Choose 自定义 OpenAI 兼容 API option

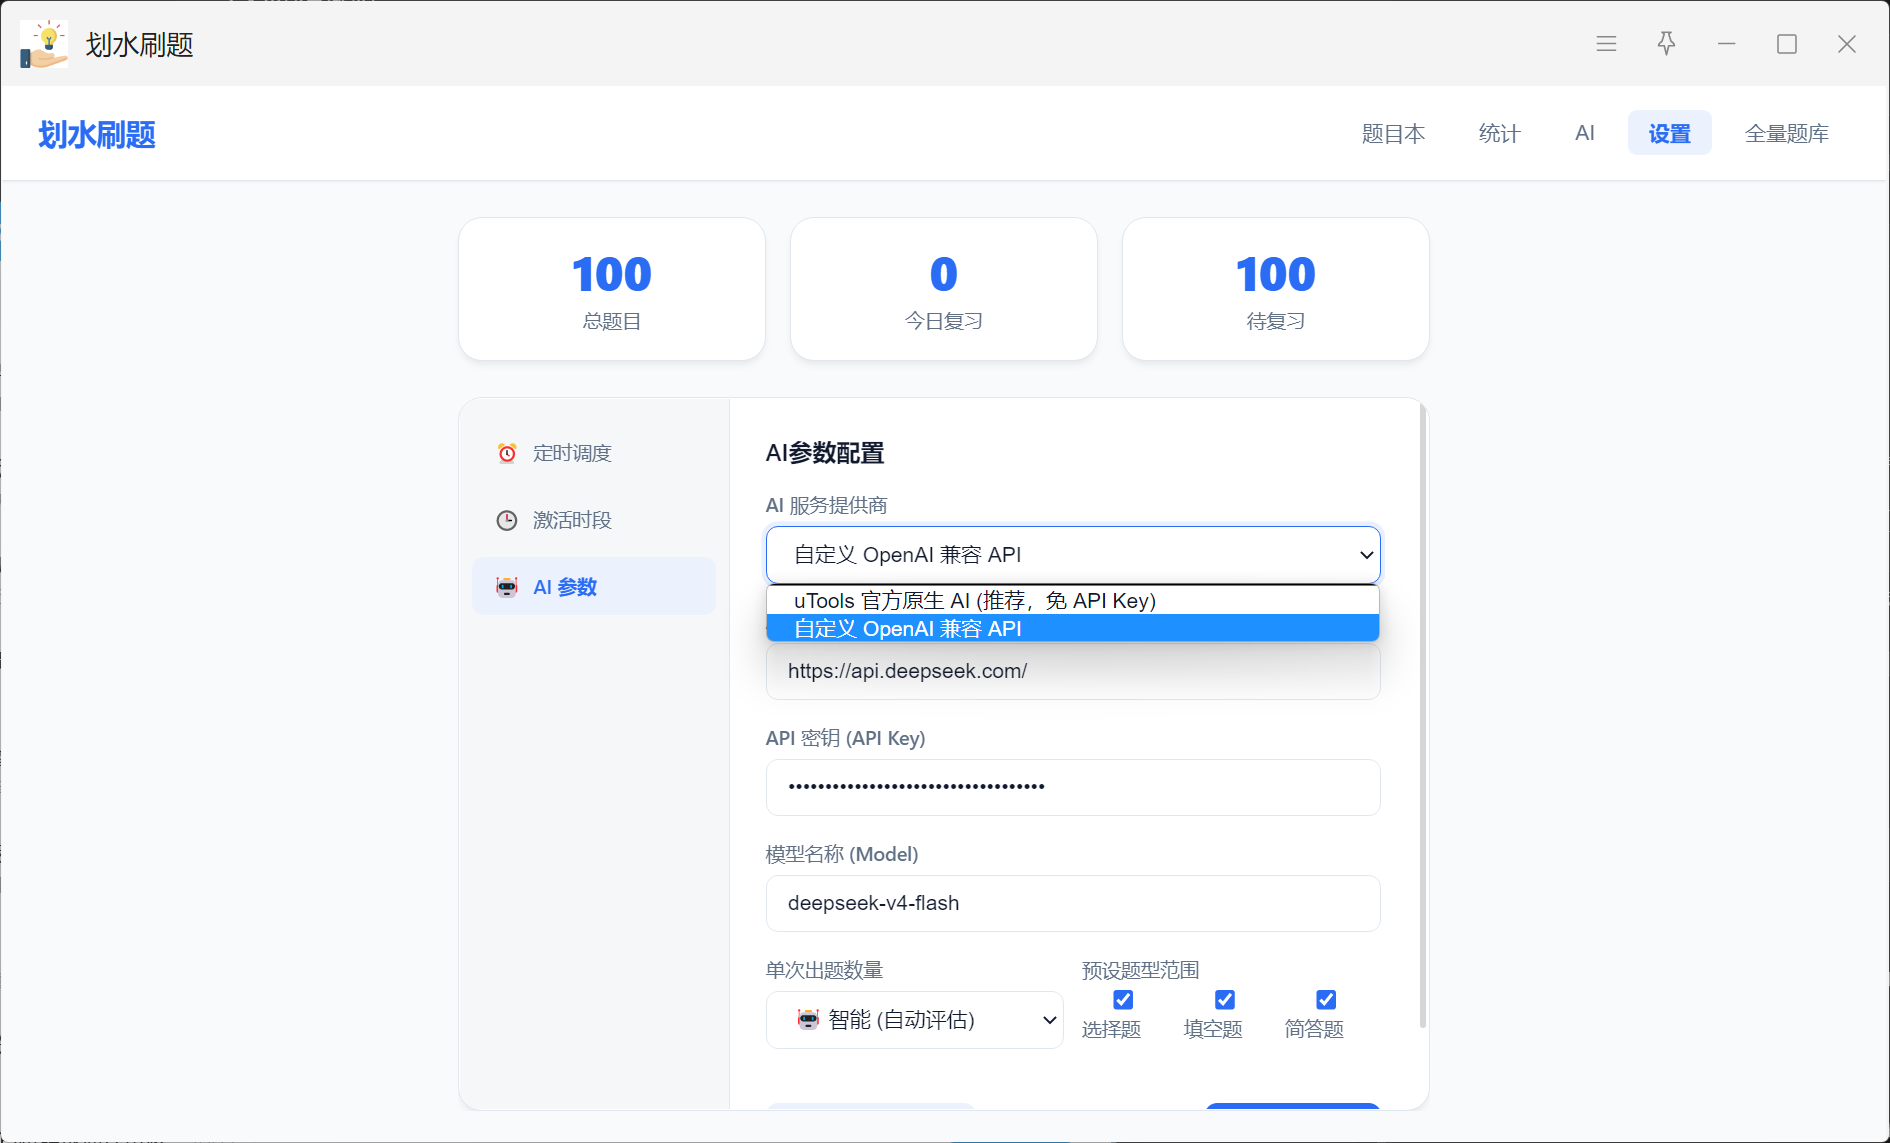[1072, 628]
